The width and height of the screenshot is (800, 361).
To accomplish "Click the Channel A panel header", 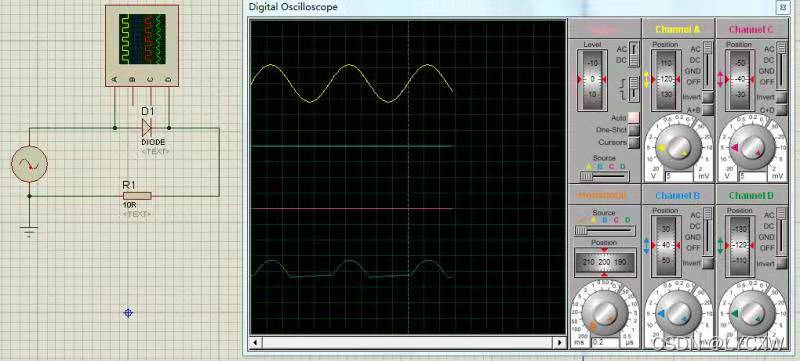I will pyautogui.click(x=678, y=29).
